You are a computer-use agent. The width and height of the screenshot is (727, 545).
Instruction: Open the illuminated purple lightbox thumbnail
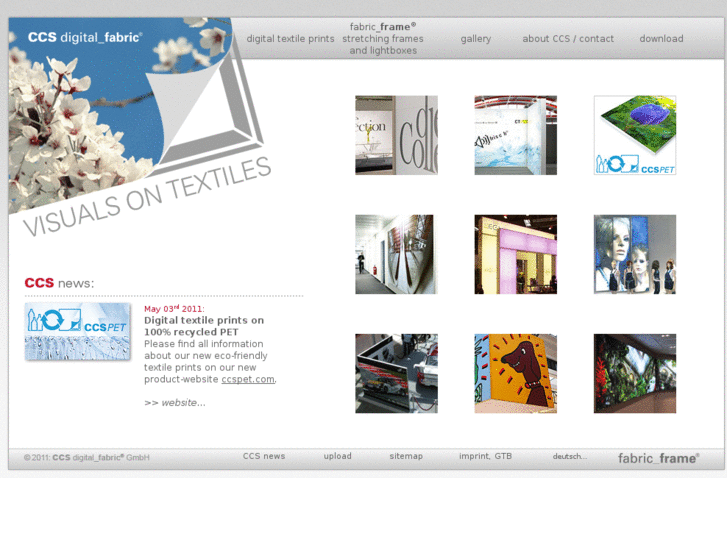515,254
